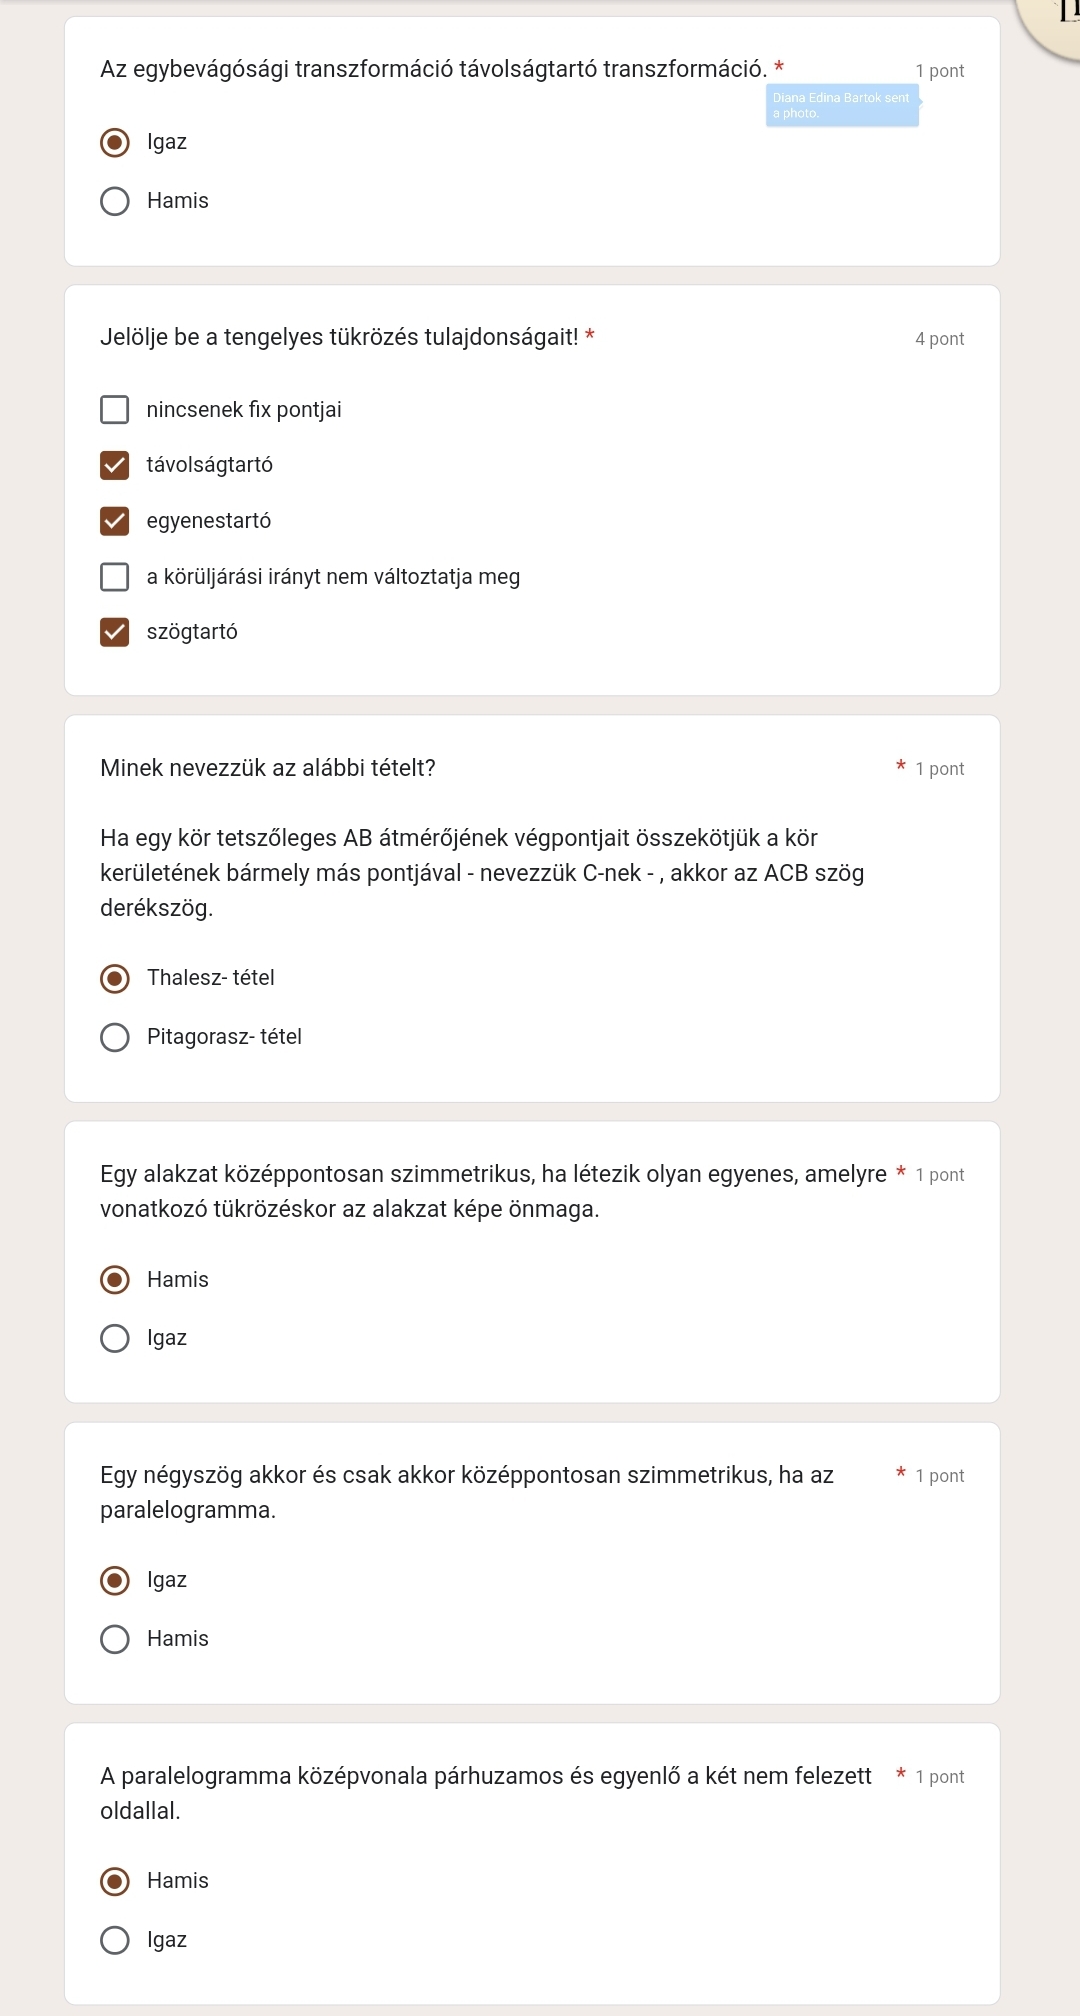Click the 'Minek nevezzük az alábbi tételt?' question title

(x=268, y=768)
